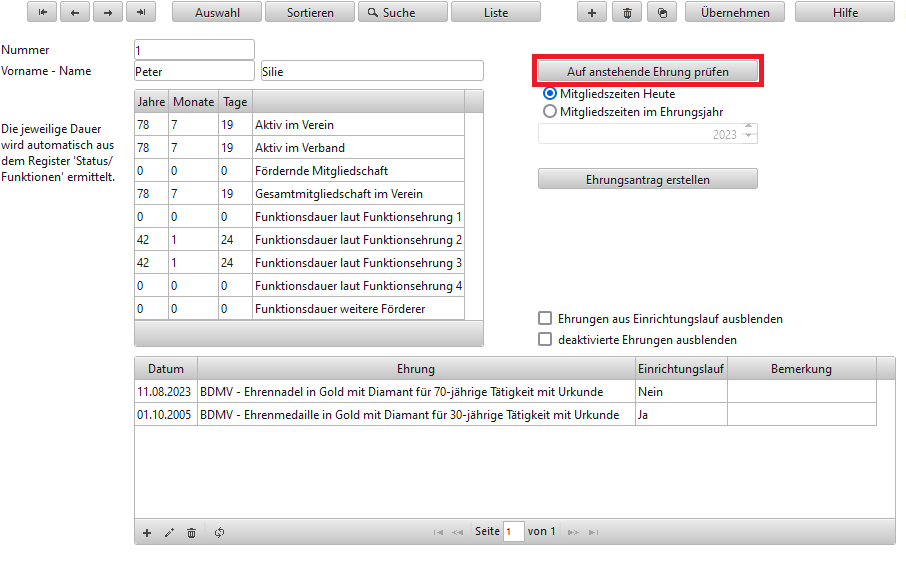Click the year 2023 stepper arrows
This screenshot has height=572, width=906.
coord(750,134)
